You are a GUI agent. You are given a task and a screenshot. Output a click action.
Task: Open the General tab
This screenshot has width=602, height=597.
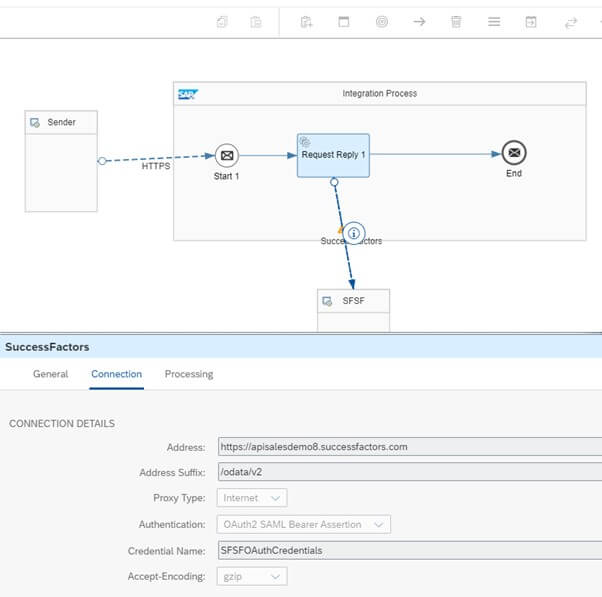[50, 374]
